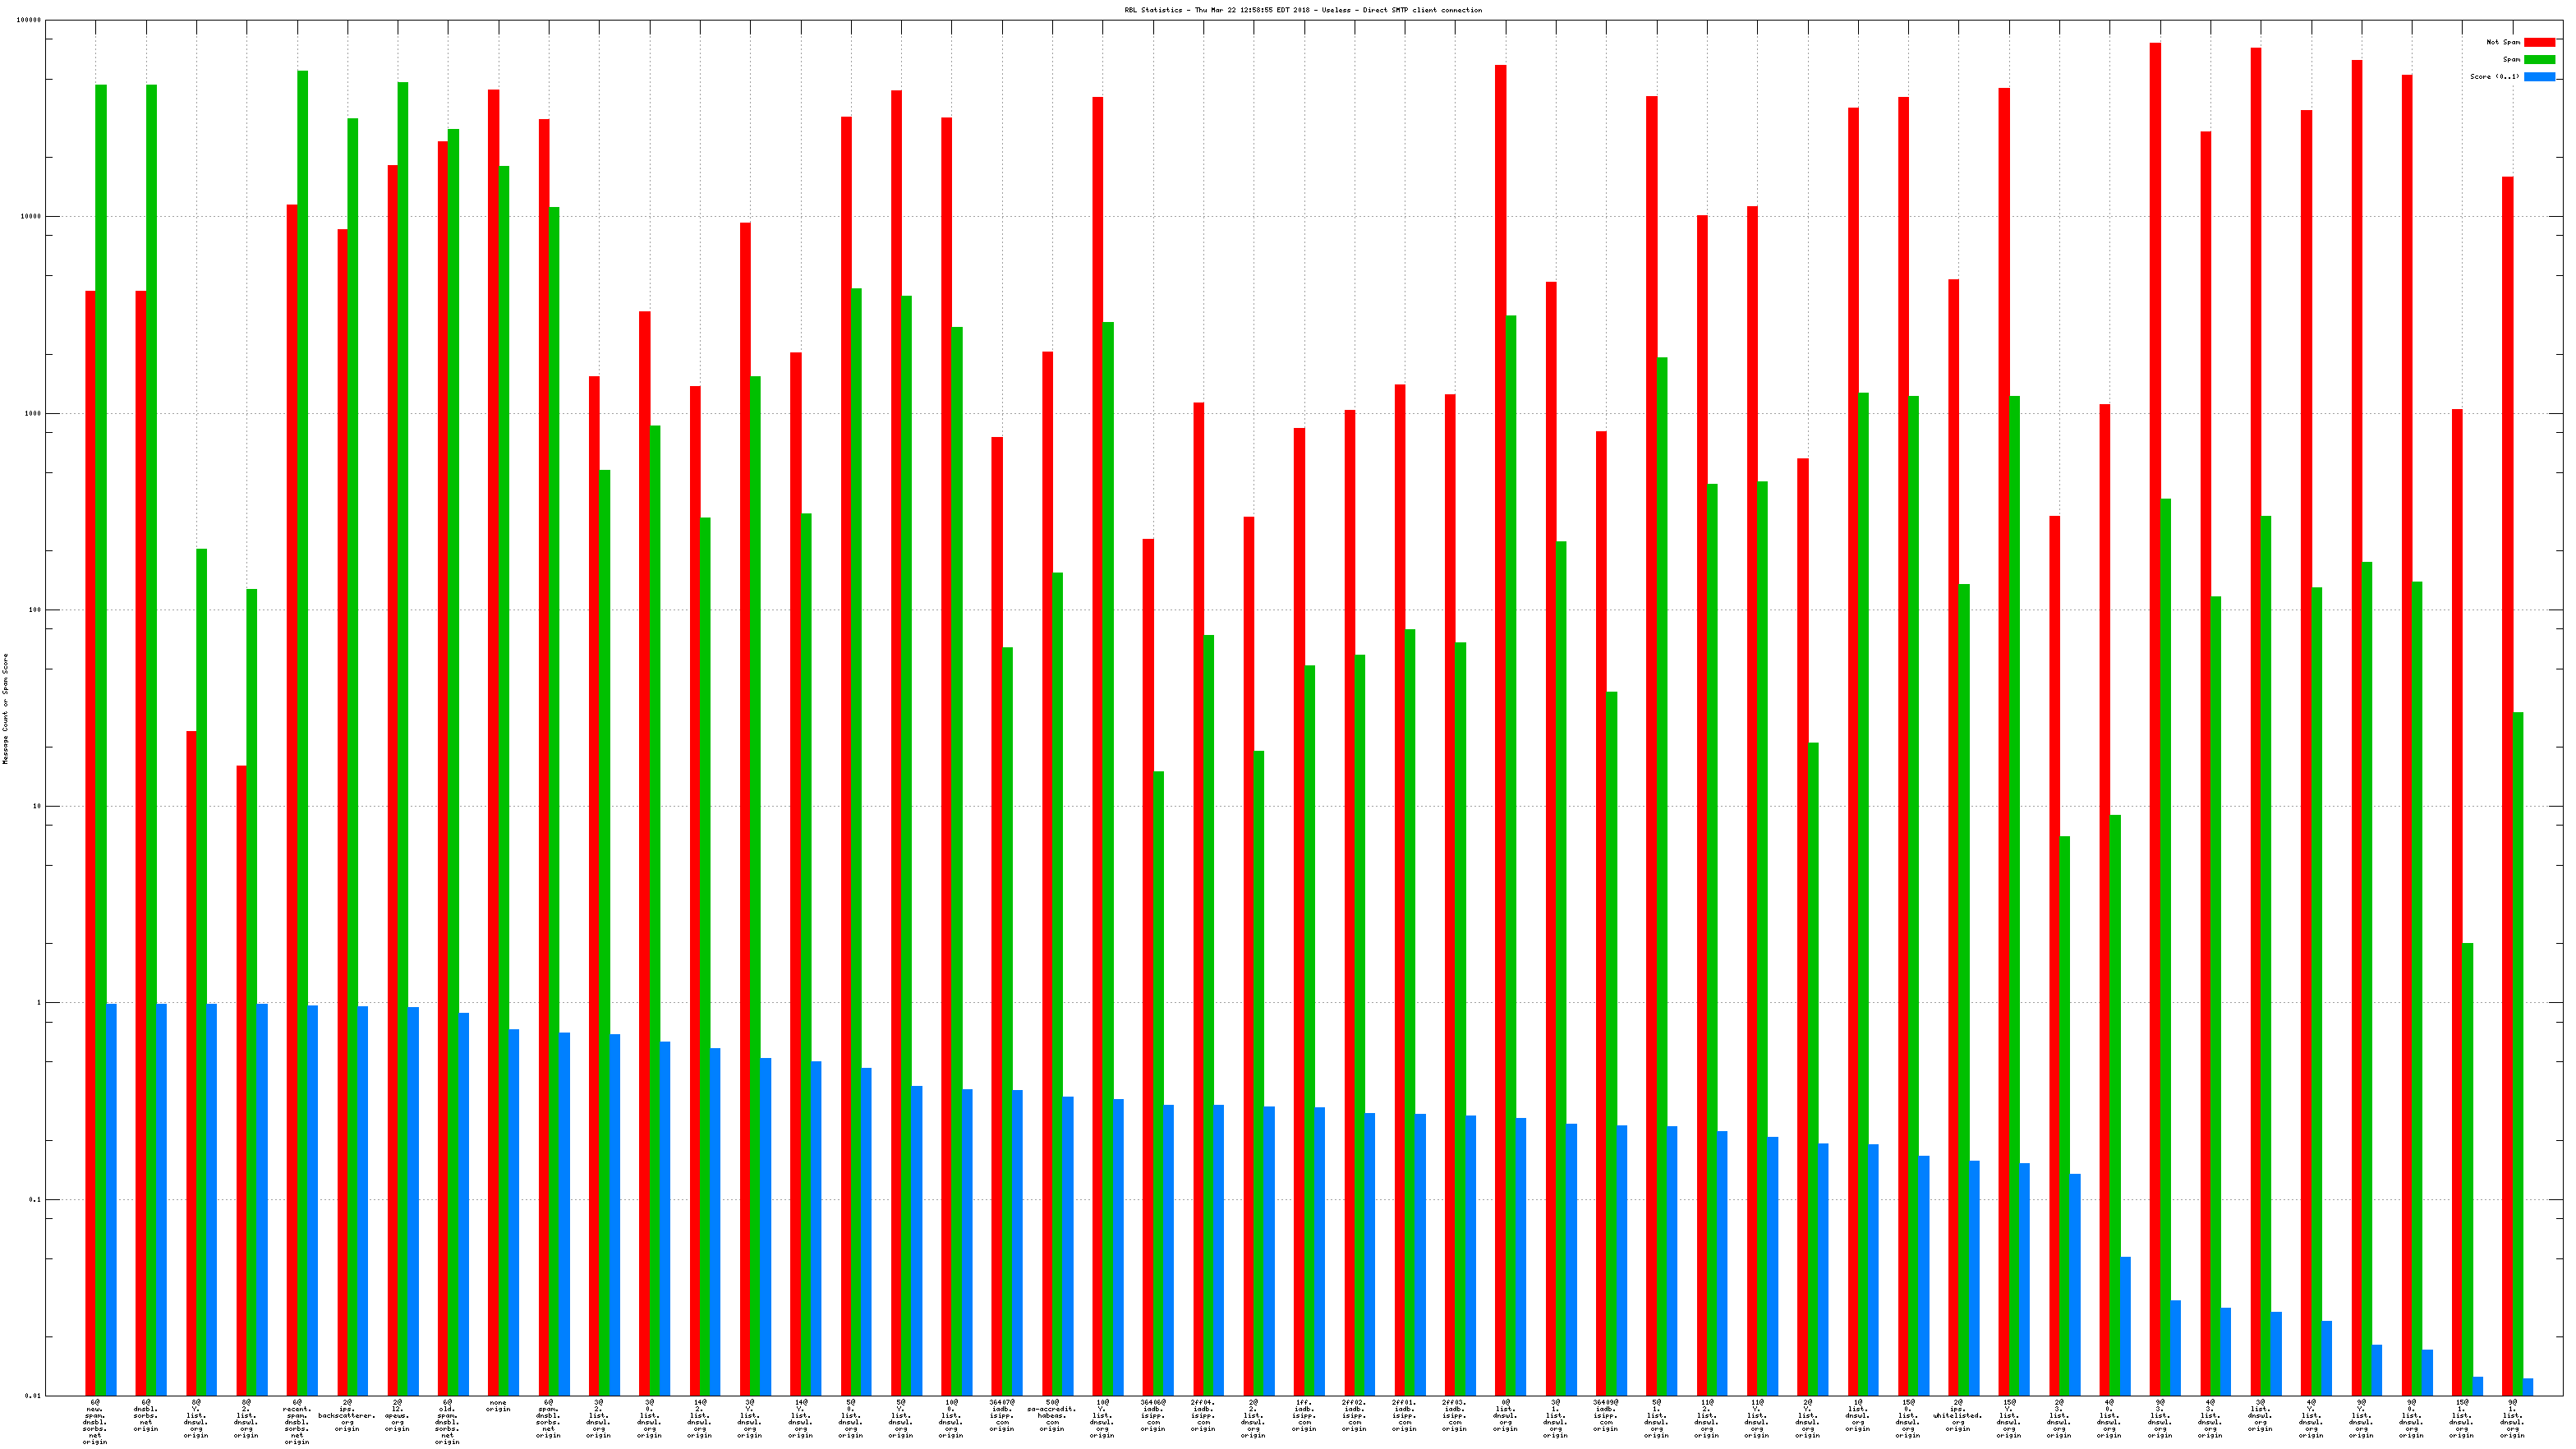Viewport: 2576px width, 1449px height.
Task: Click the green Spam bar above recent.spam.dnsbl.sorbs.net
Action: (x=302, y=700)
